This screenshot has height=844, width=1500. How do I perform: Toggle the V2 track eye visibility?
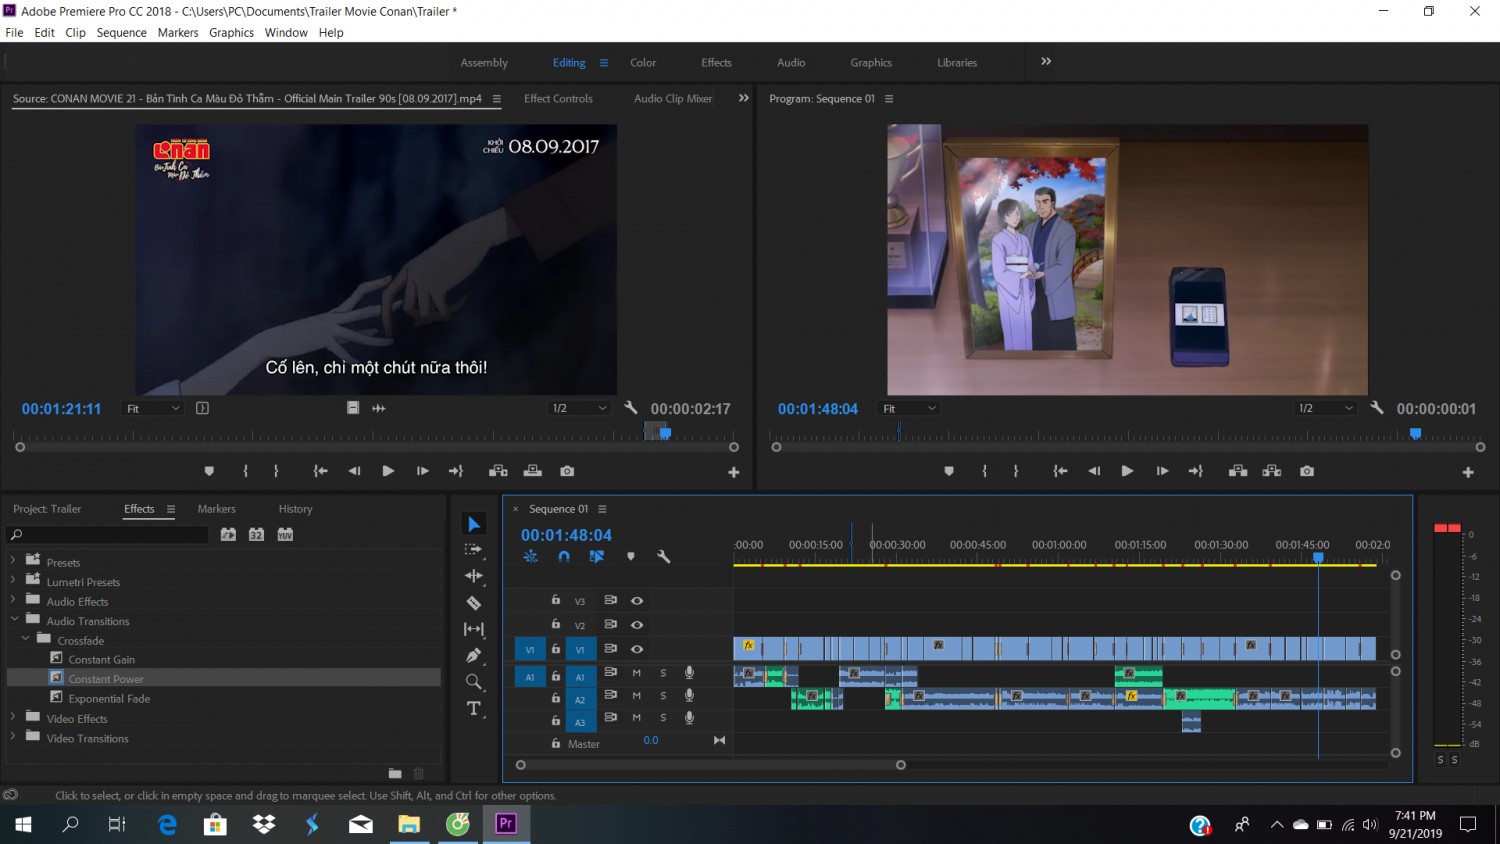tap(637, 625)
